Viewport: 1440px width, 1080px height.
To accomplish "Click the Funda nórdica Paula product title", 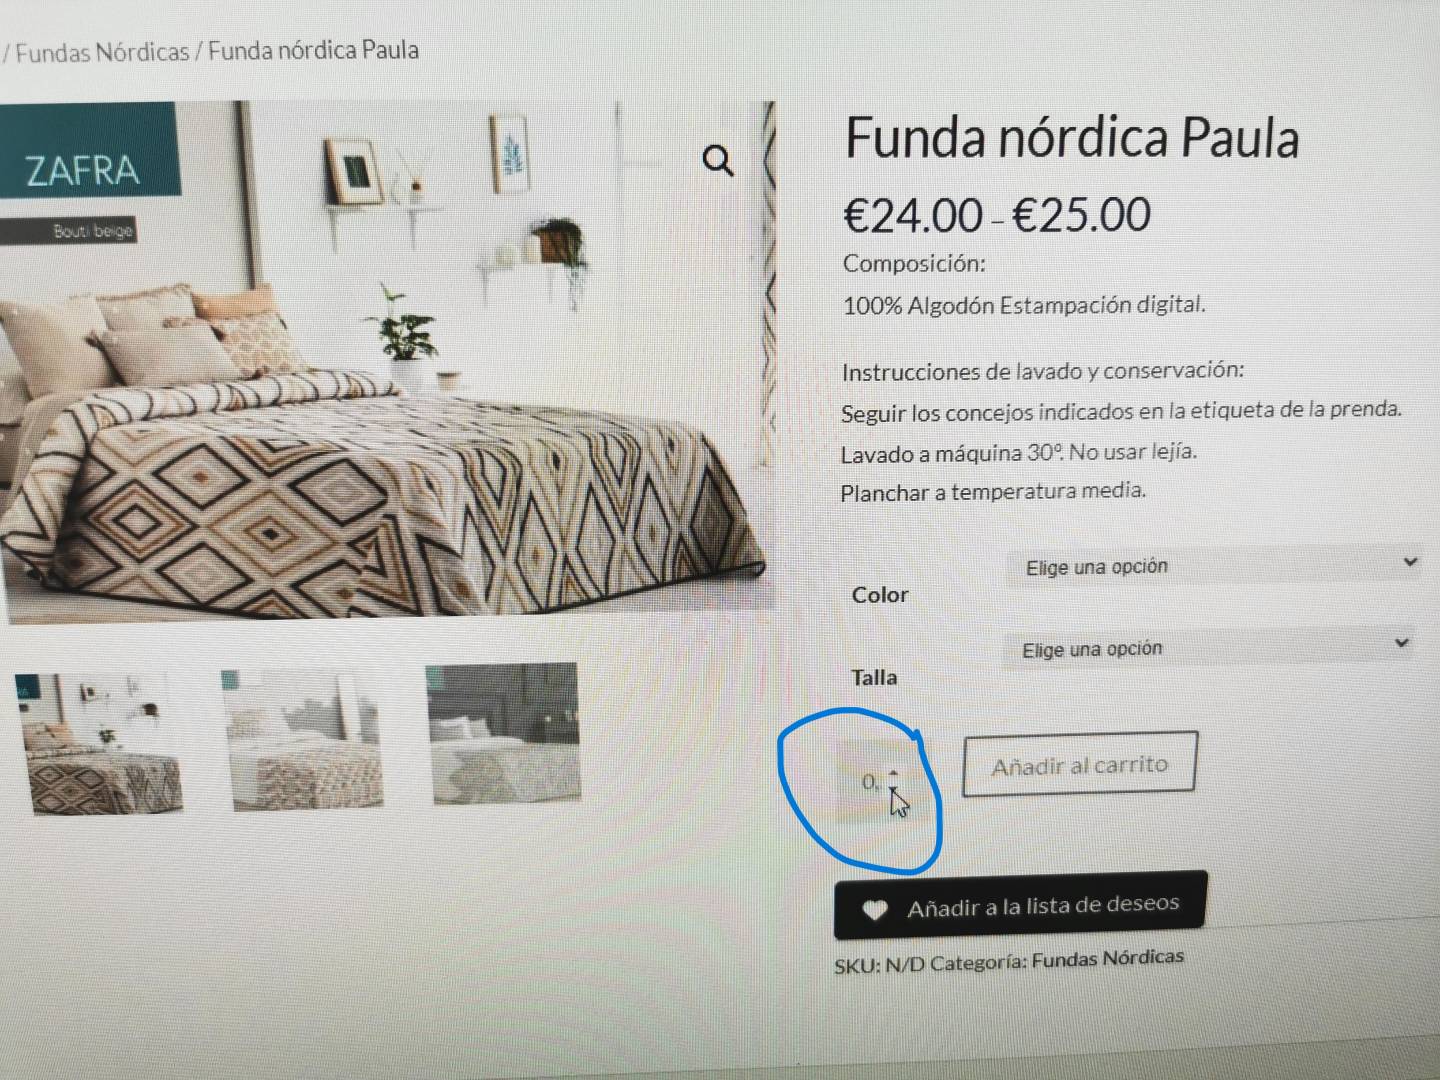I will 1072,137.
